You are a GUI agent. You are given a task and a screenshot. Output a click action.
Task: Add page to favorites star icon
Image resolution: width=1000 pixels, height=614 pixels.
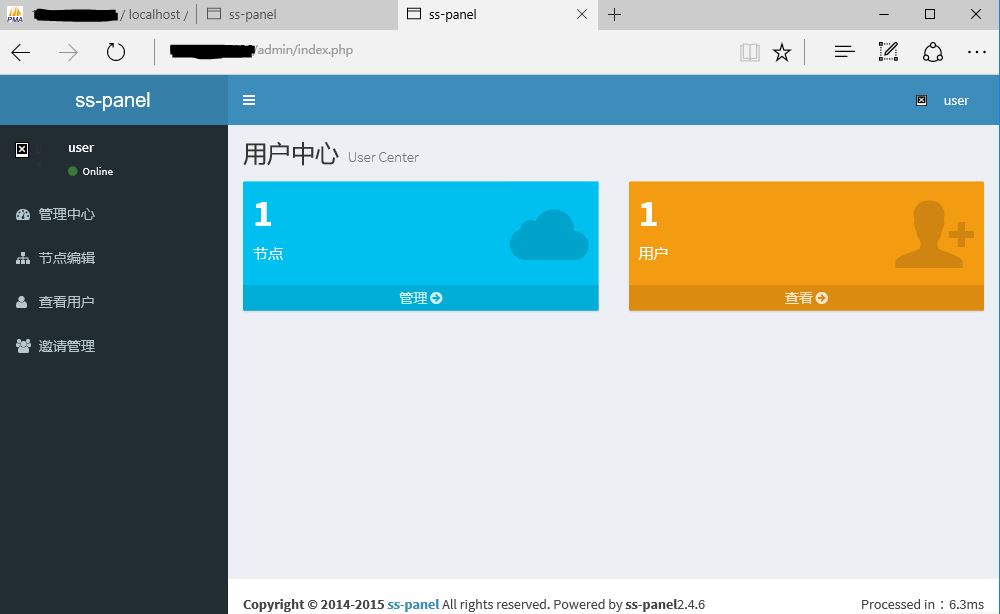click(782, 52)
